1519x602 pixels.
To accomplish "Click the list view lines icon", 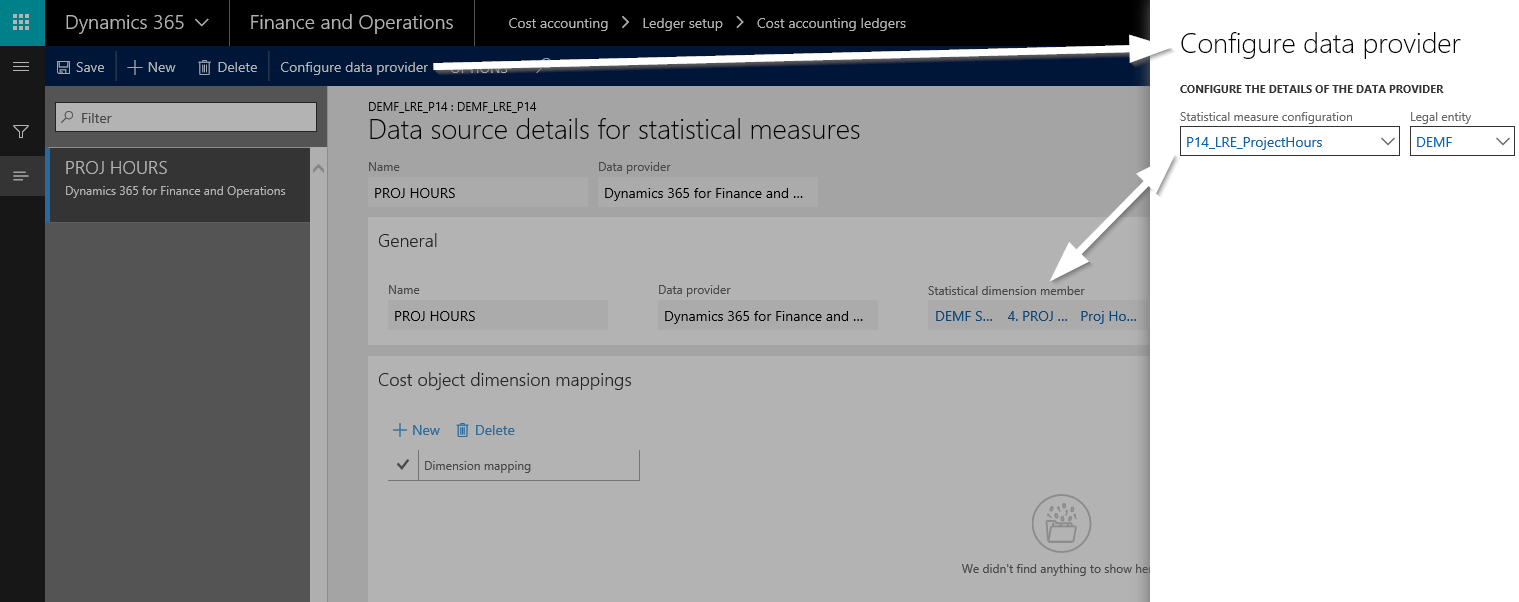I will pyautogui.click(x=21, y=176).
